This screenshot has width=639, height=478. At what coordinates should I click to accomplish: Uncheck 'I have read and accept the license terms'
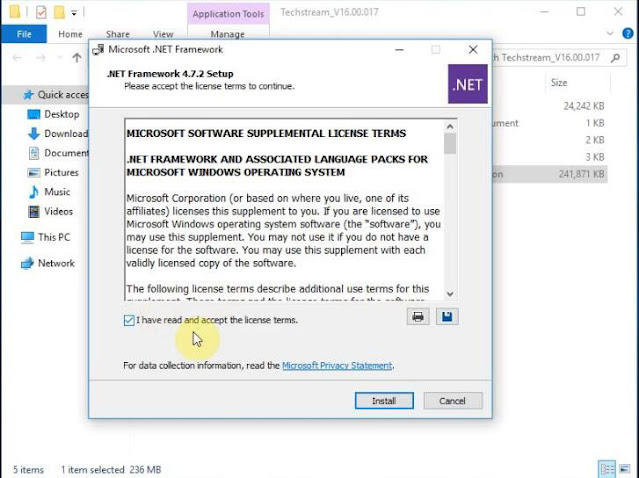pos(129,320)
